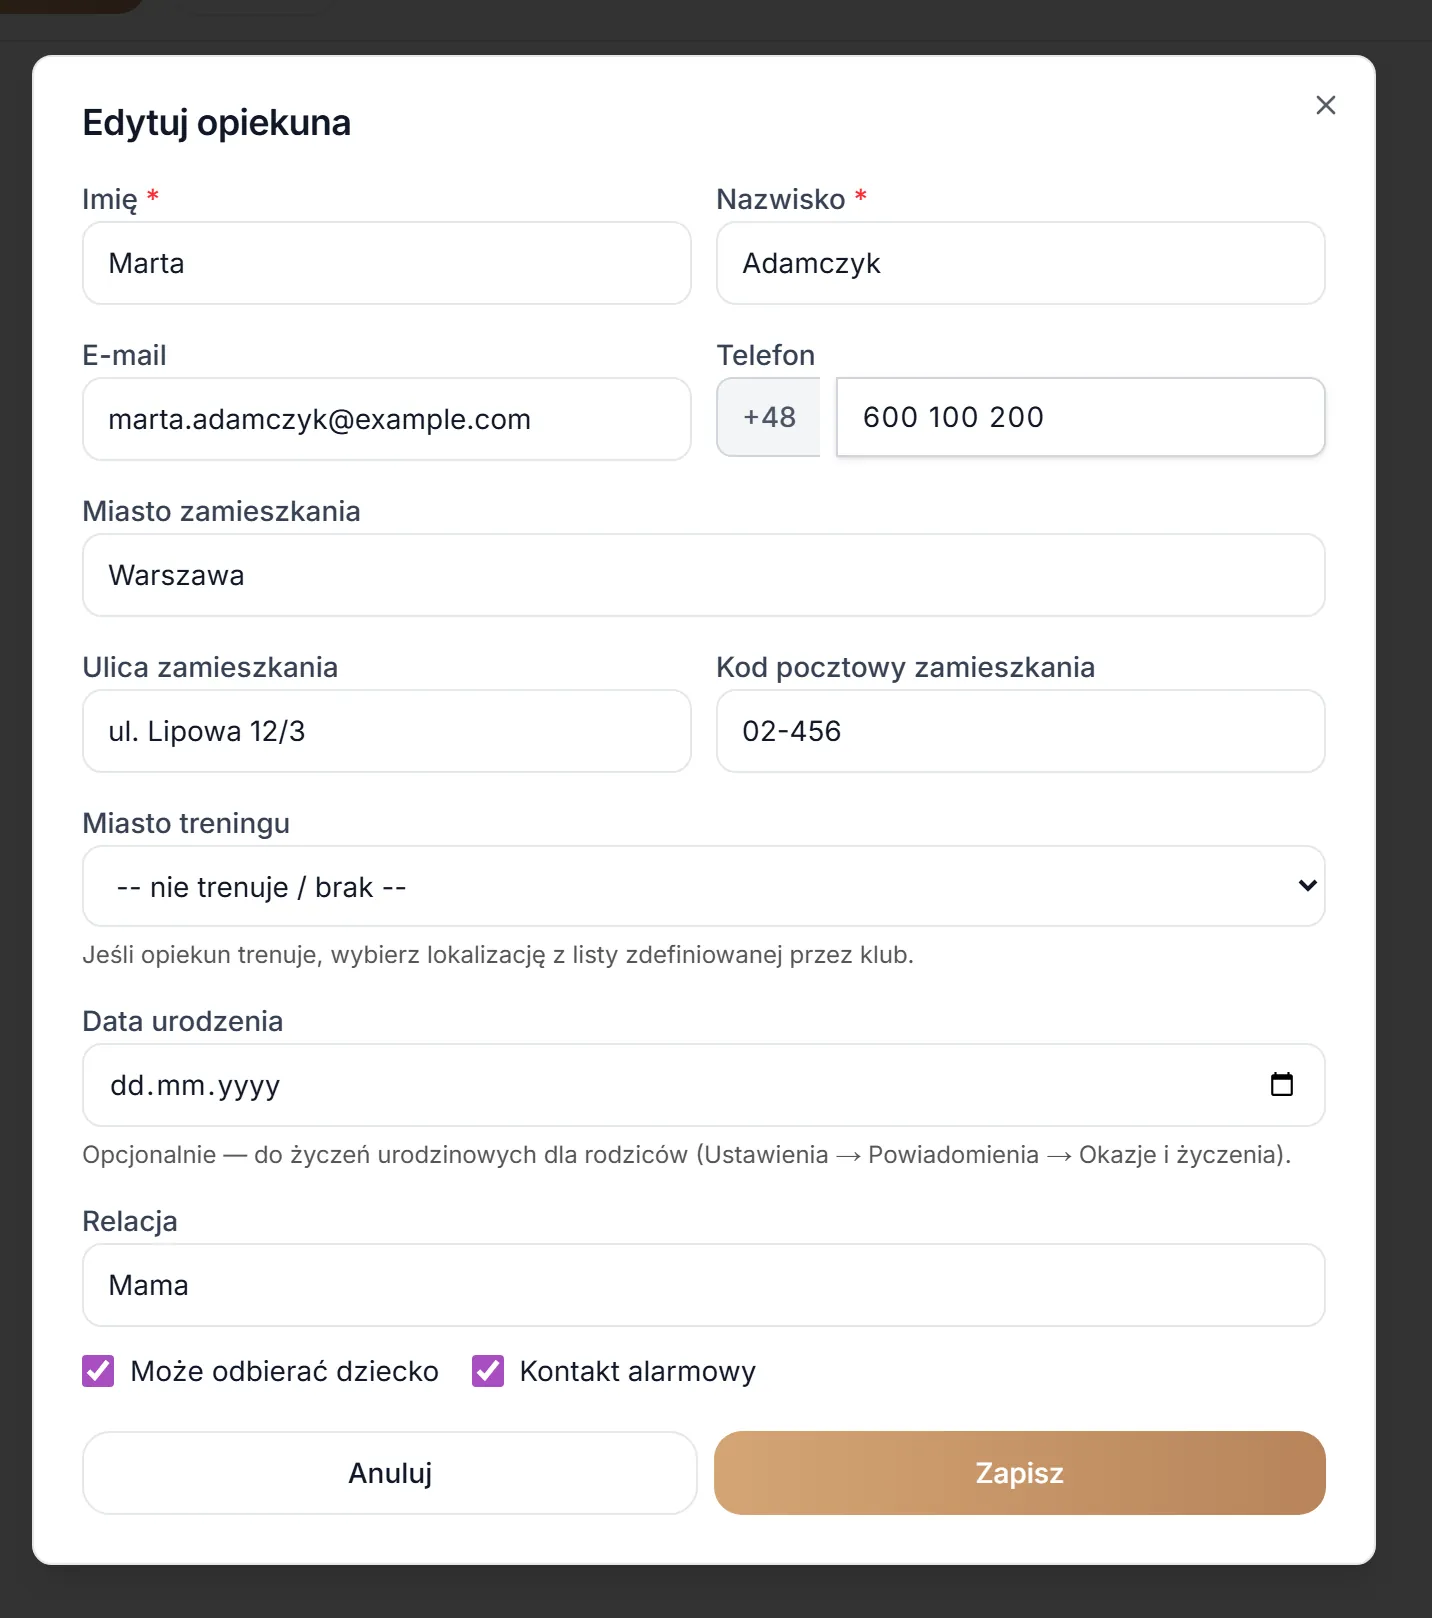Click the Anuluj button

390,1473
